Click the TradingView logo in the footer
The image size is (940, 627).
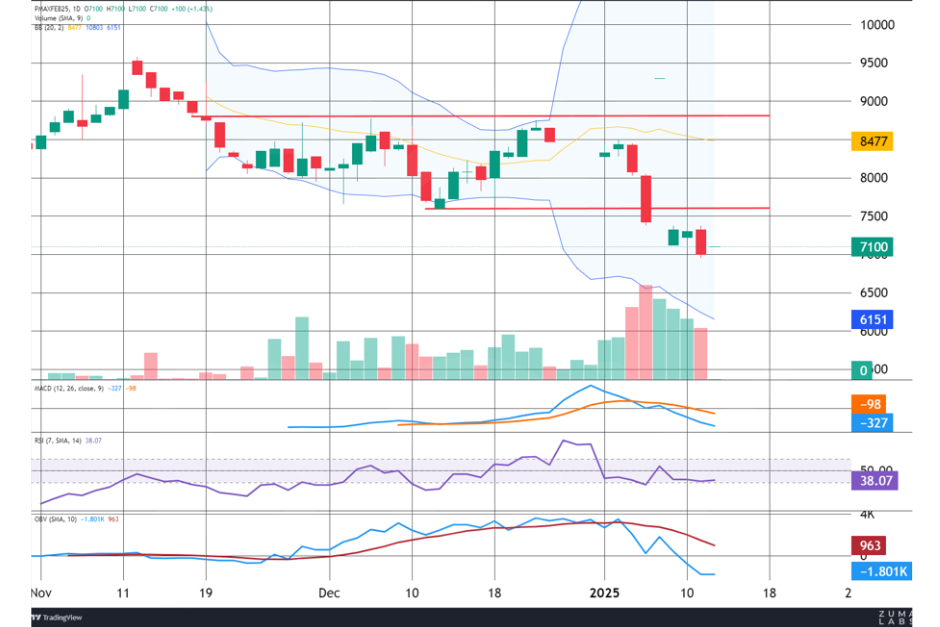pyautogui.click(x=58, y=617)
